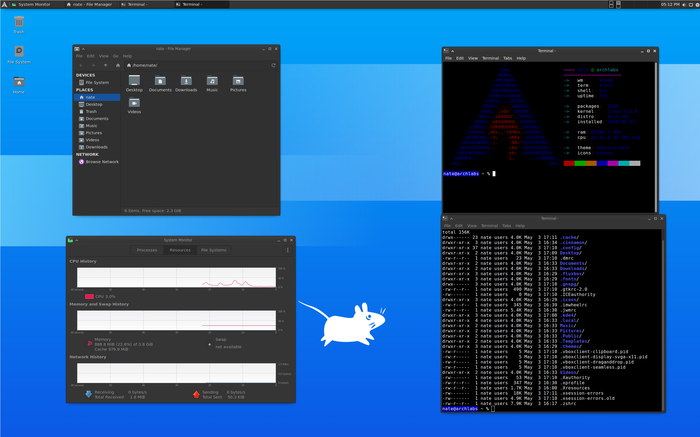The height and width of the screenshot is (437, 700).
Task: Open the Videos folder icon in File Manager
Action: click(x=134, y=106)
